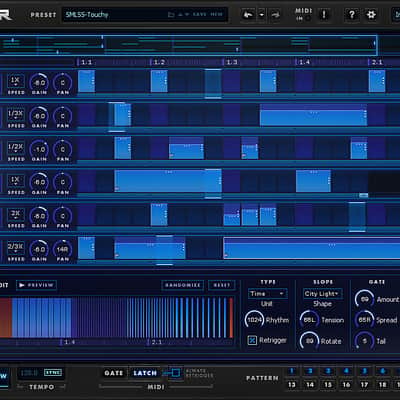
Task: Click gain knob on the 2X track
Action: [x=39, y=216]
